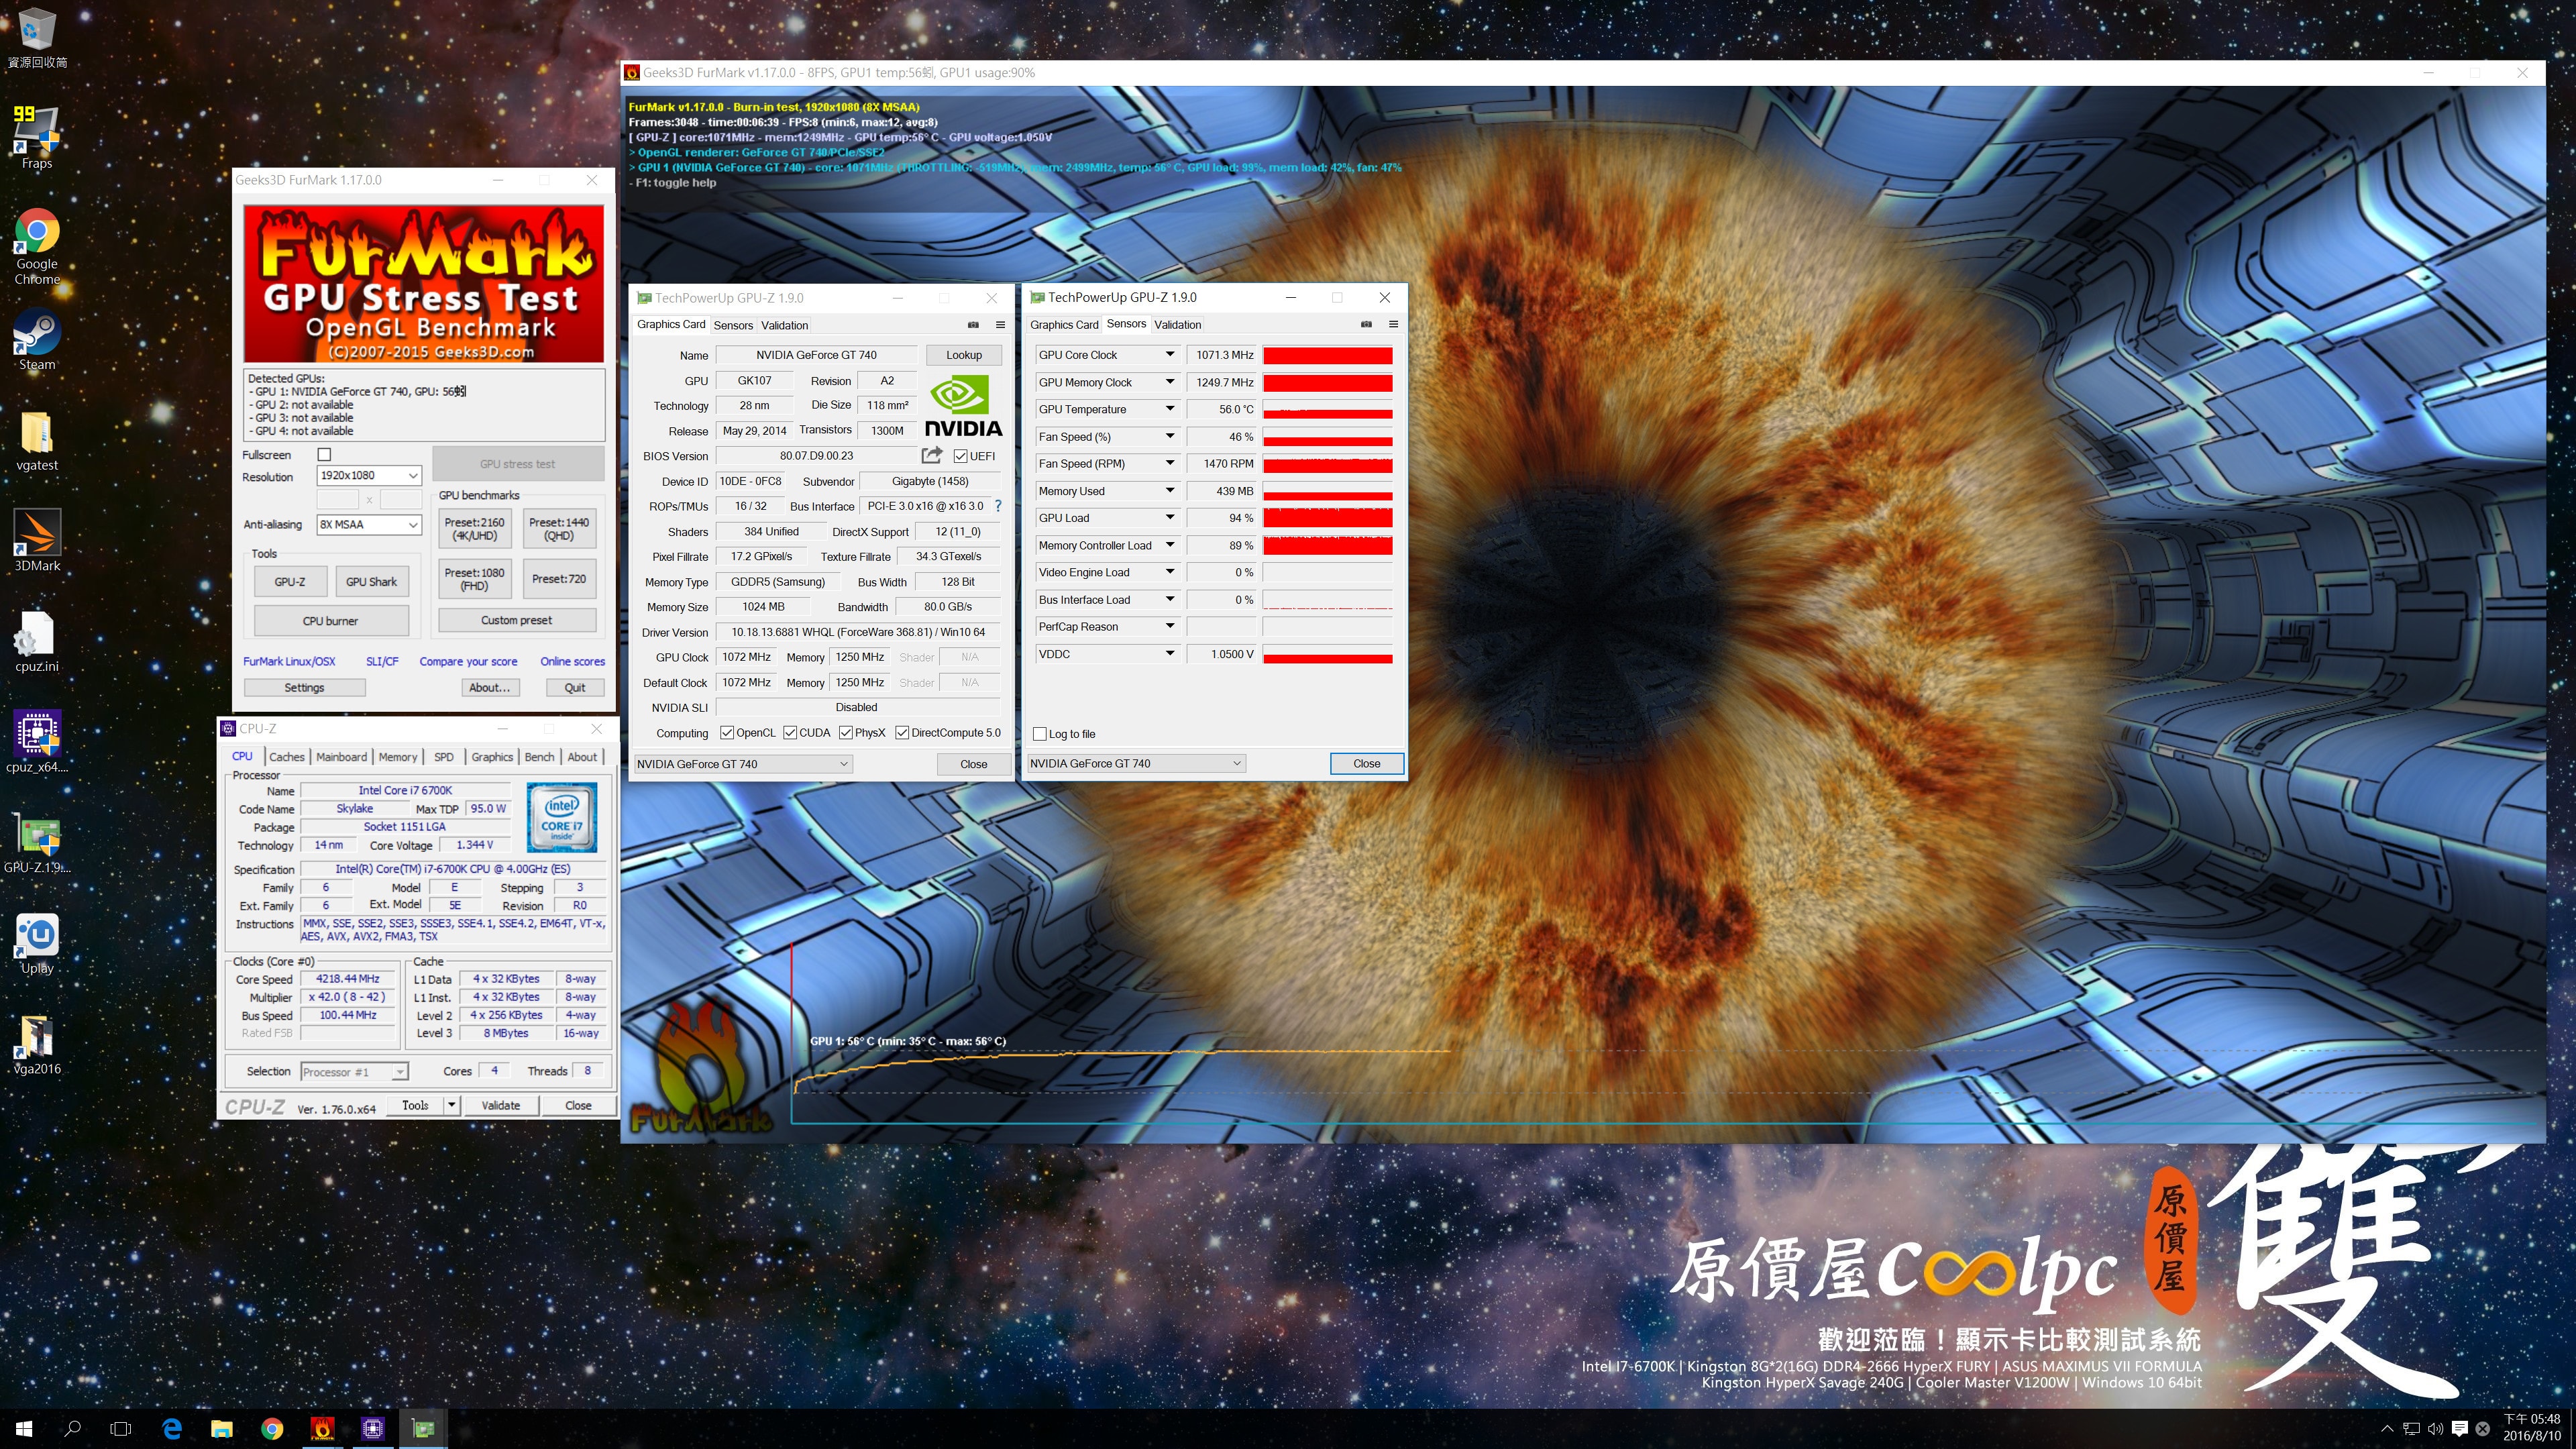
Task: Open the Resolution 1920x1080 dropdown
Action: [369, 476]
